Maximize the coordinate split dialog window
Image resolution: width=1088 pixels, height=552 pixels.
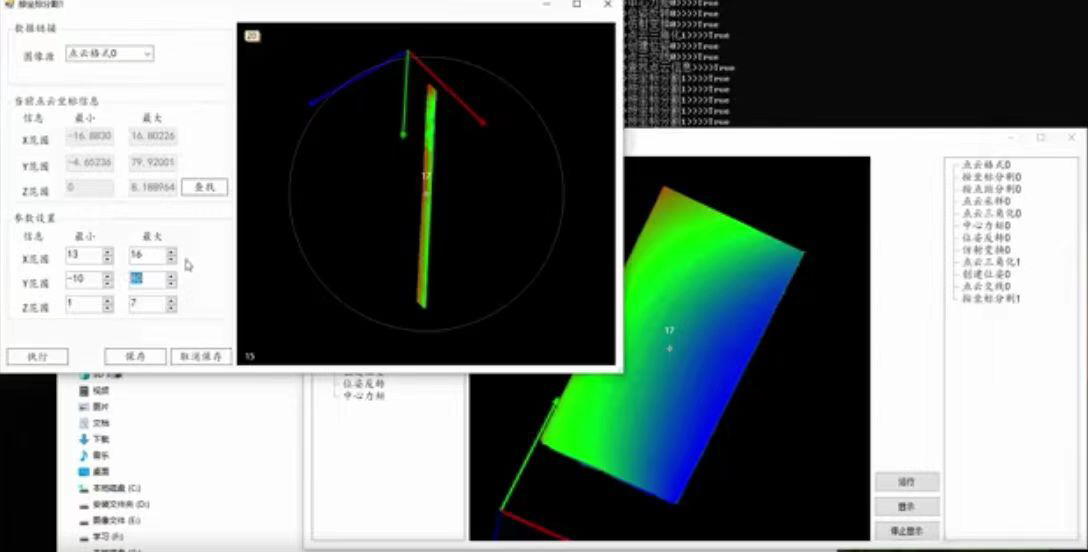point(577,4)
